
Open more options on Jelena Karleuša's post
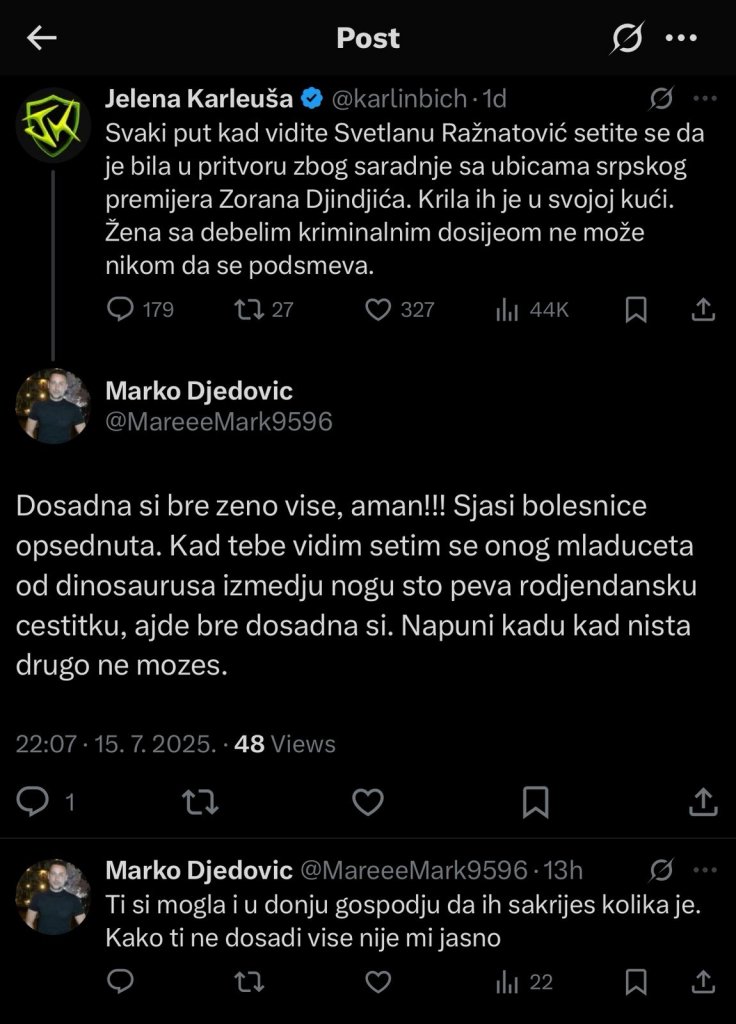[706, 99]
